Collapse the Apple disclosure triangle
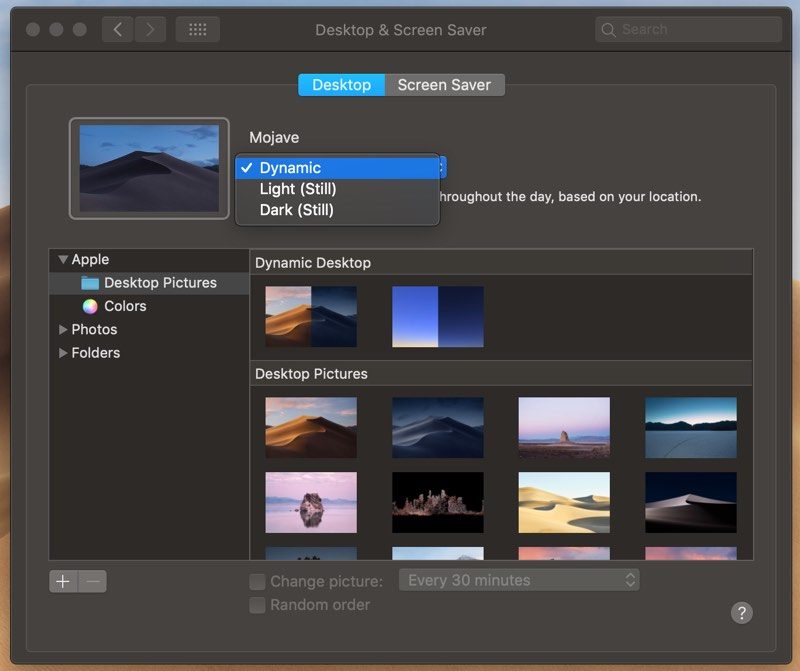The width and height of the screenshot is (800, 671). pyautogui.click(x=63, y=259)
